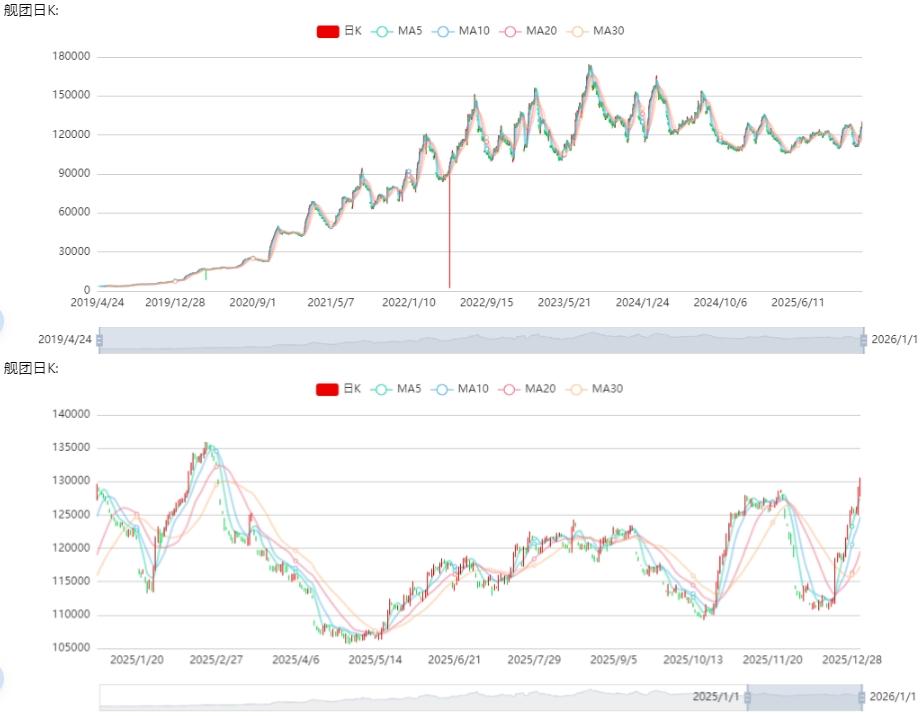Hide the MA5 line in the bottom chart
923x716 pixels.
(x=380, y=389)
